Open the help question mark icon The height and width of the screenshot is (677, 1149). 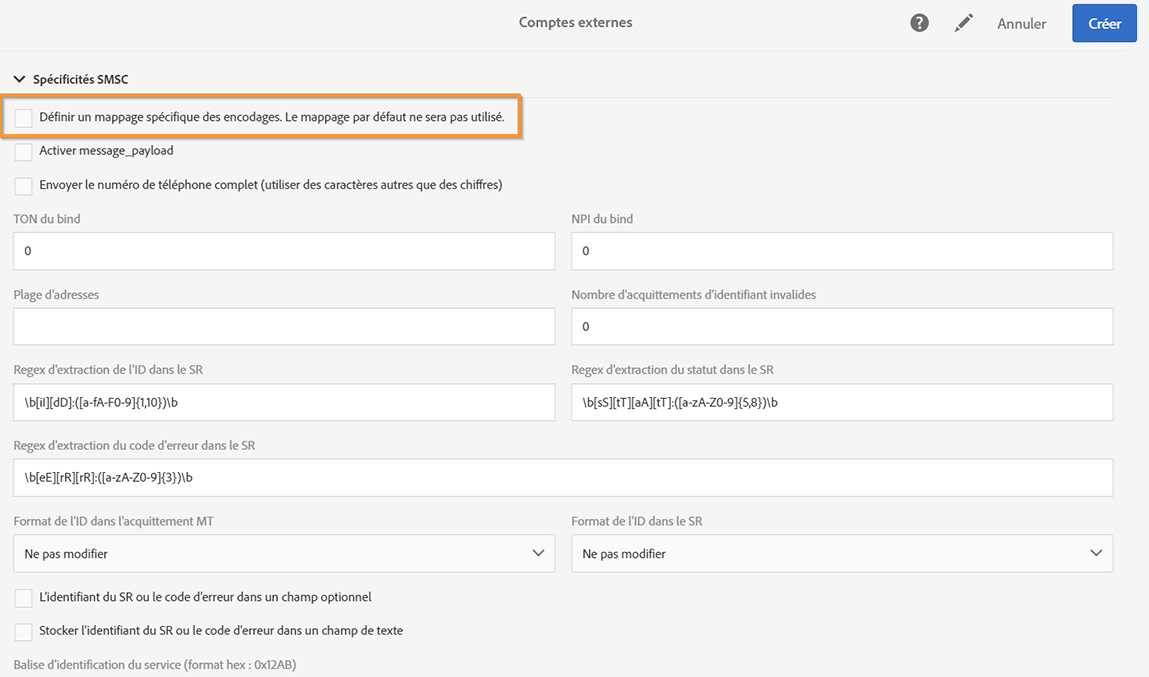919,23
